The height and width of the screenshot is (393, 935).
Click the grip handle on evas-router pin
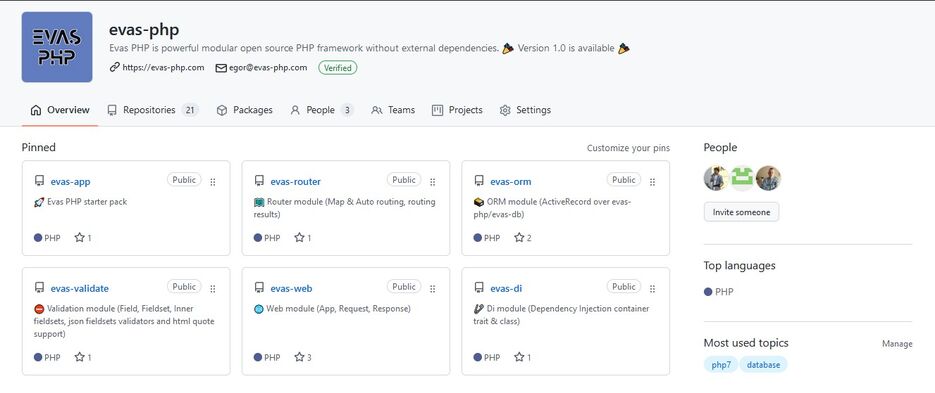(433, 182)
